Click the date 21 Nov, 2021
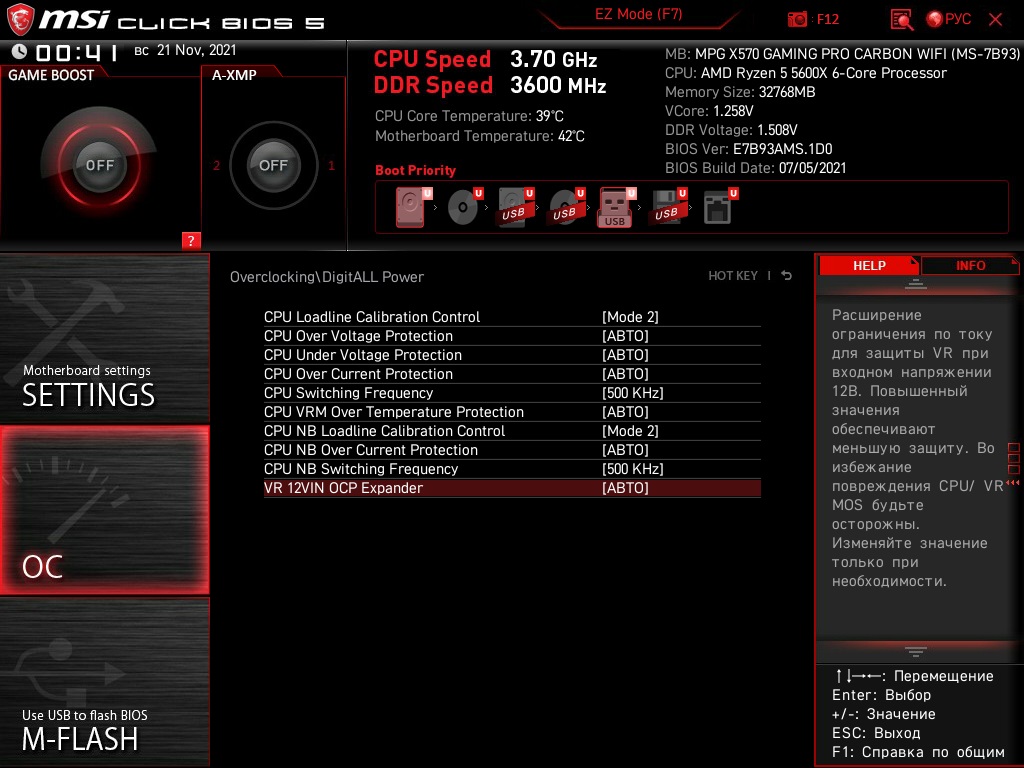The image size is (1024, 768). [x=197, y=50]
